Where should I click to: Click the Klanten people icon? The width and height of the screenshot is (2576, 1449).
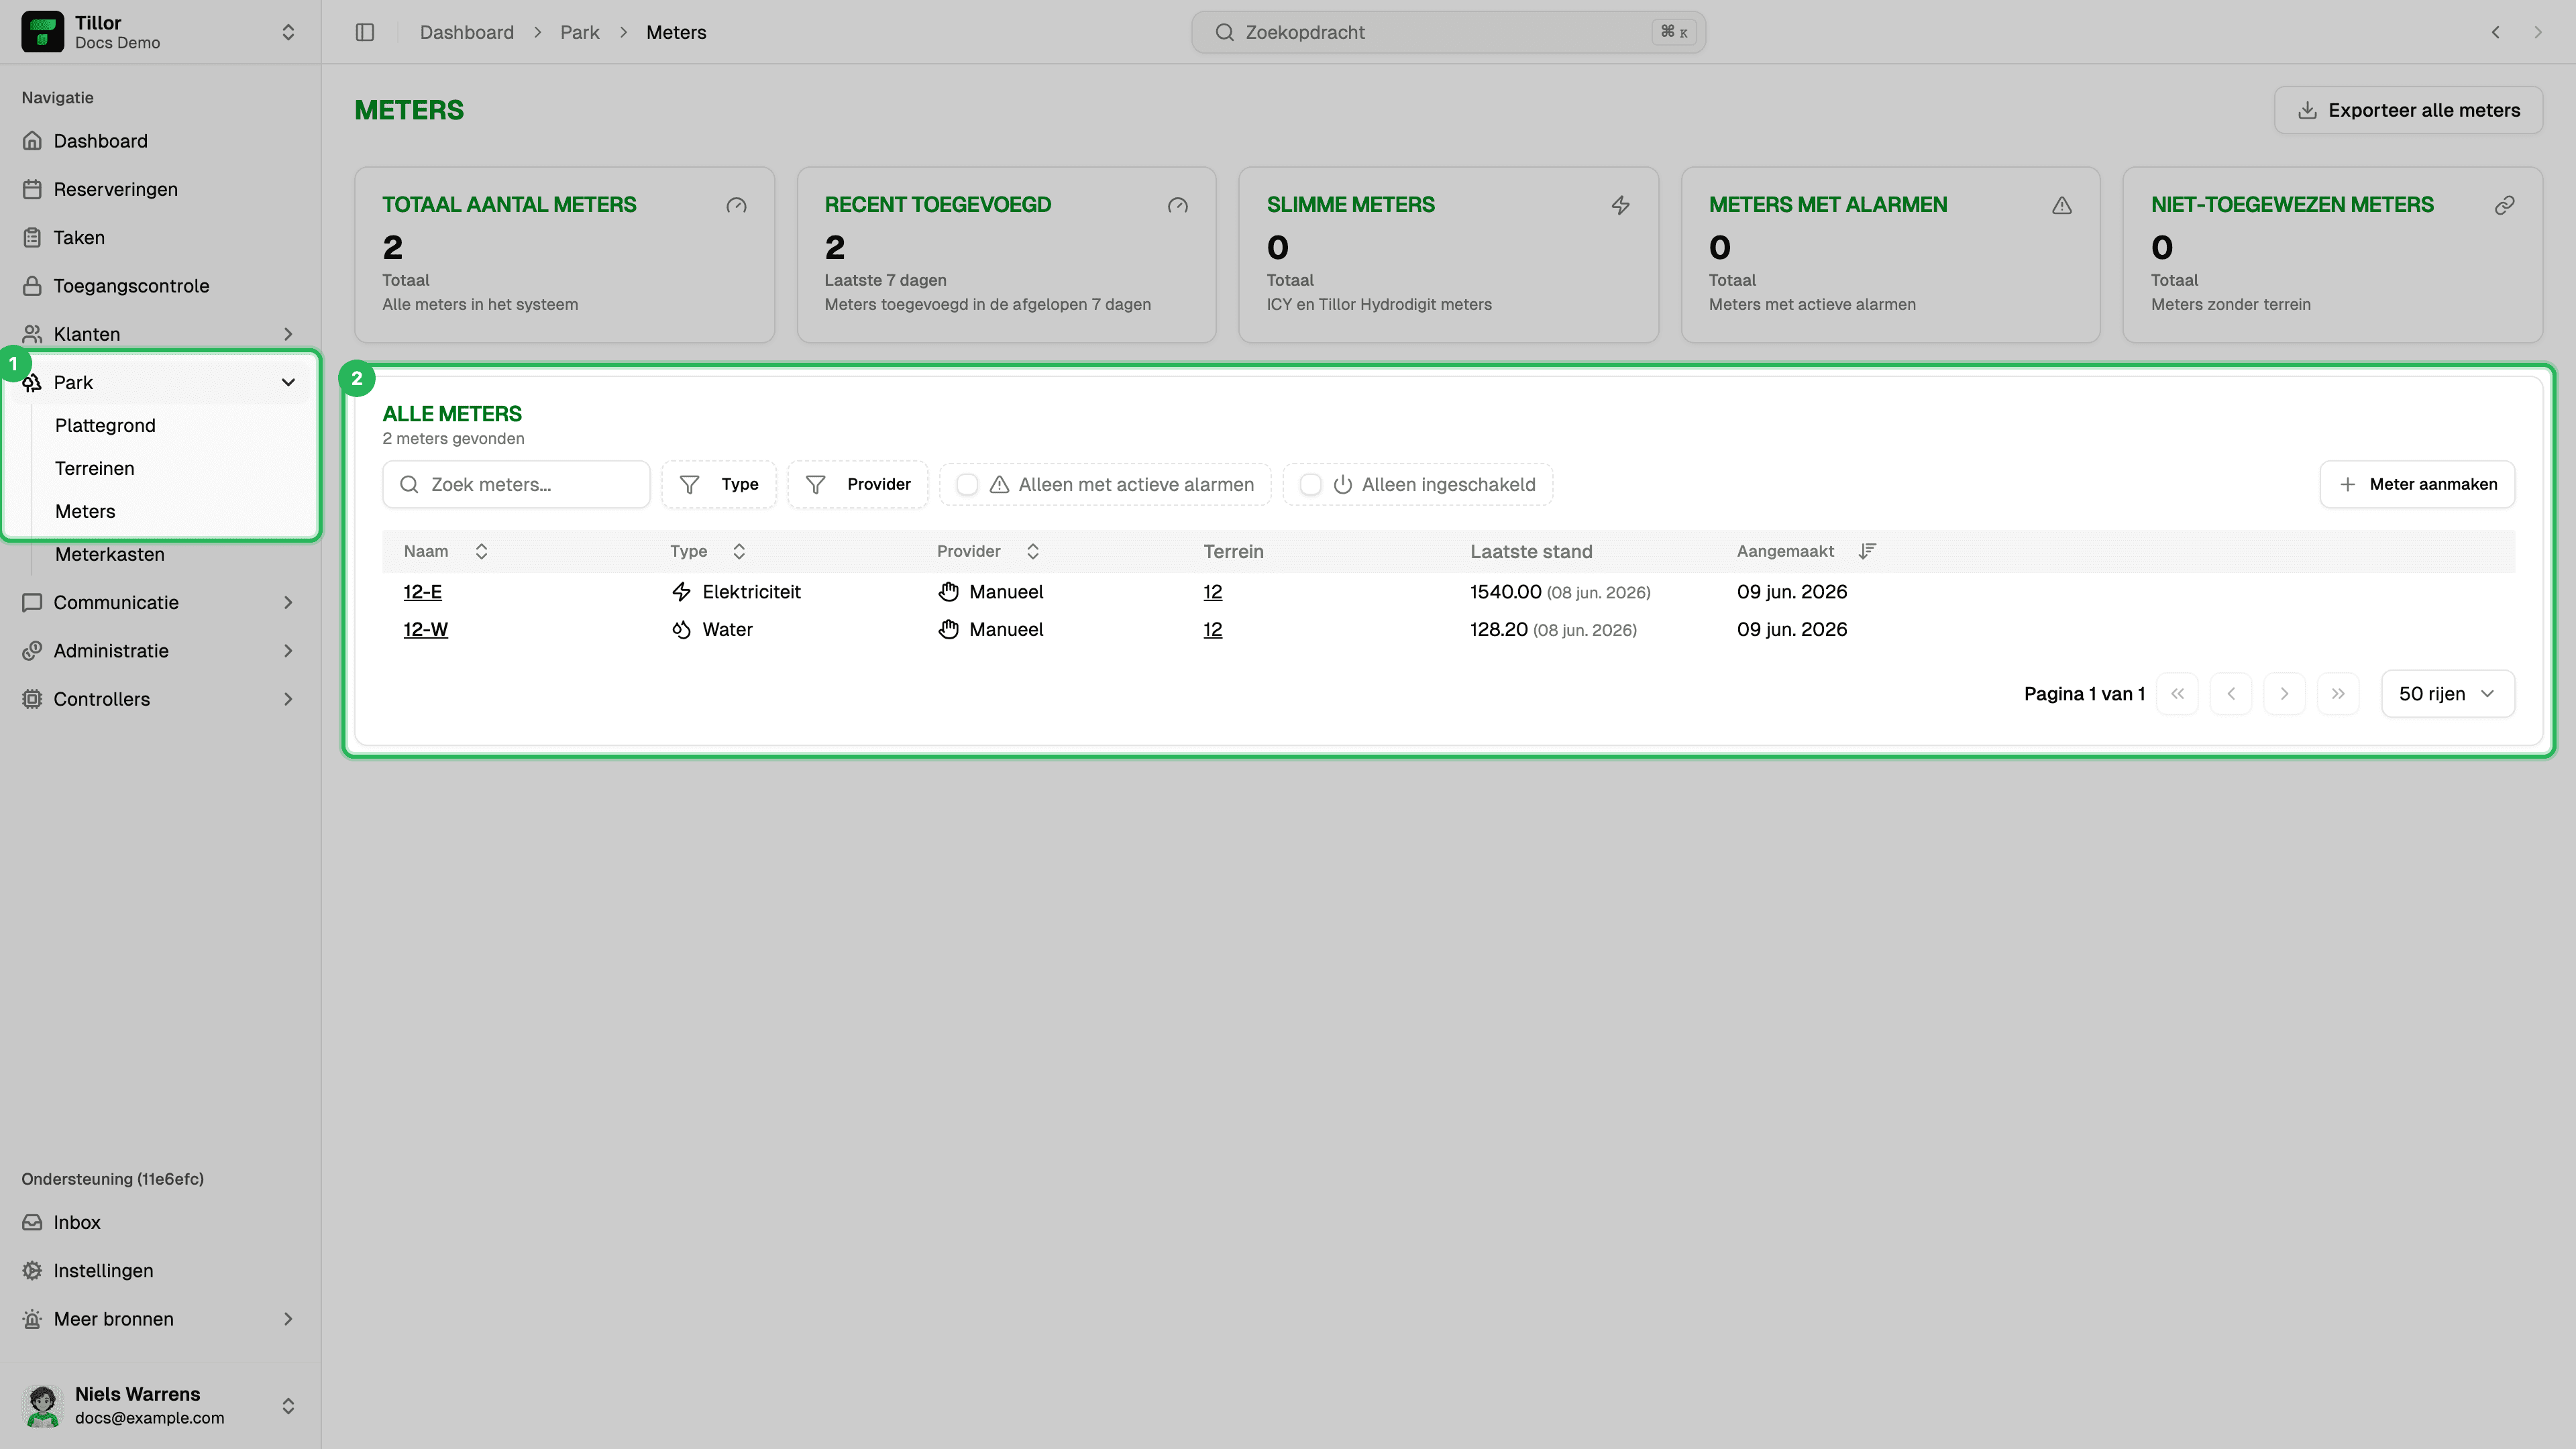[32, 334]
